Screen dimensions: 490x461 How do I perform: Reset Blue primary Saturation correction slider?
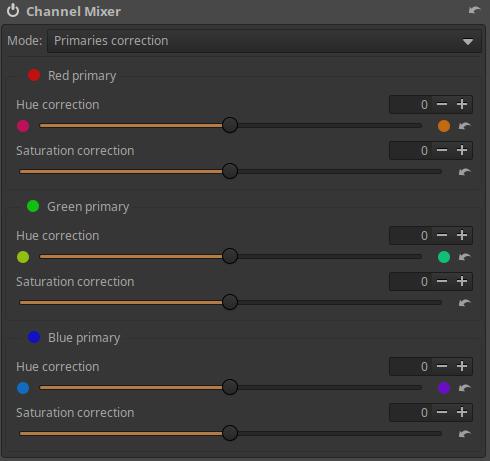click(x=464, y=434)
